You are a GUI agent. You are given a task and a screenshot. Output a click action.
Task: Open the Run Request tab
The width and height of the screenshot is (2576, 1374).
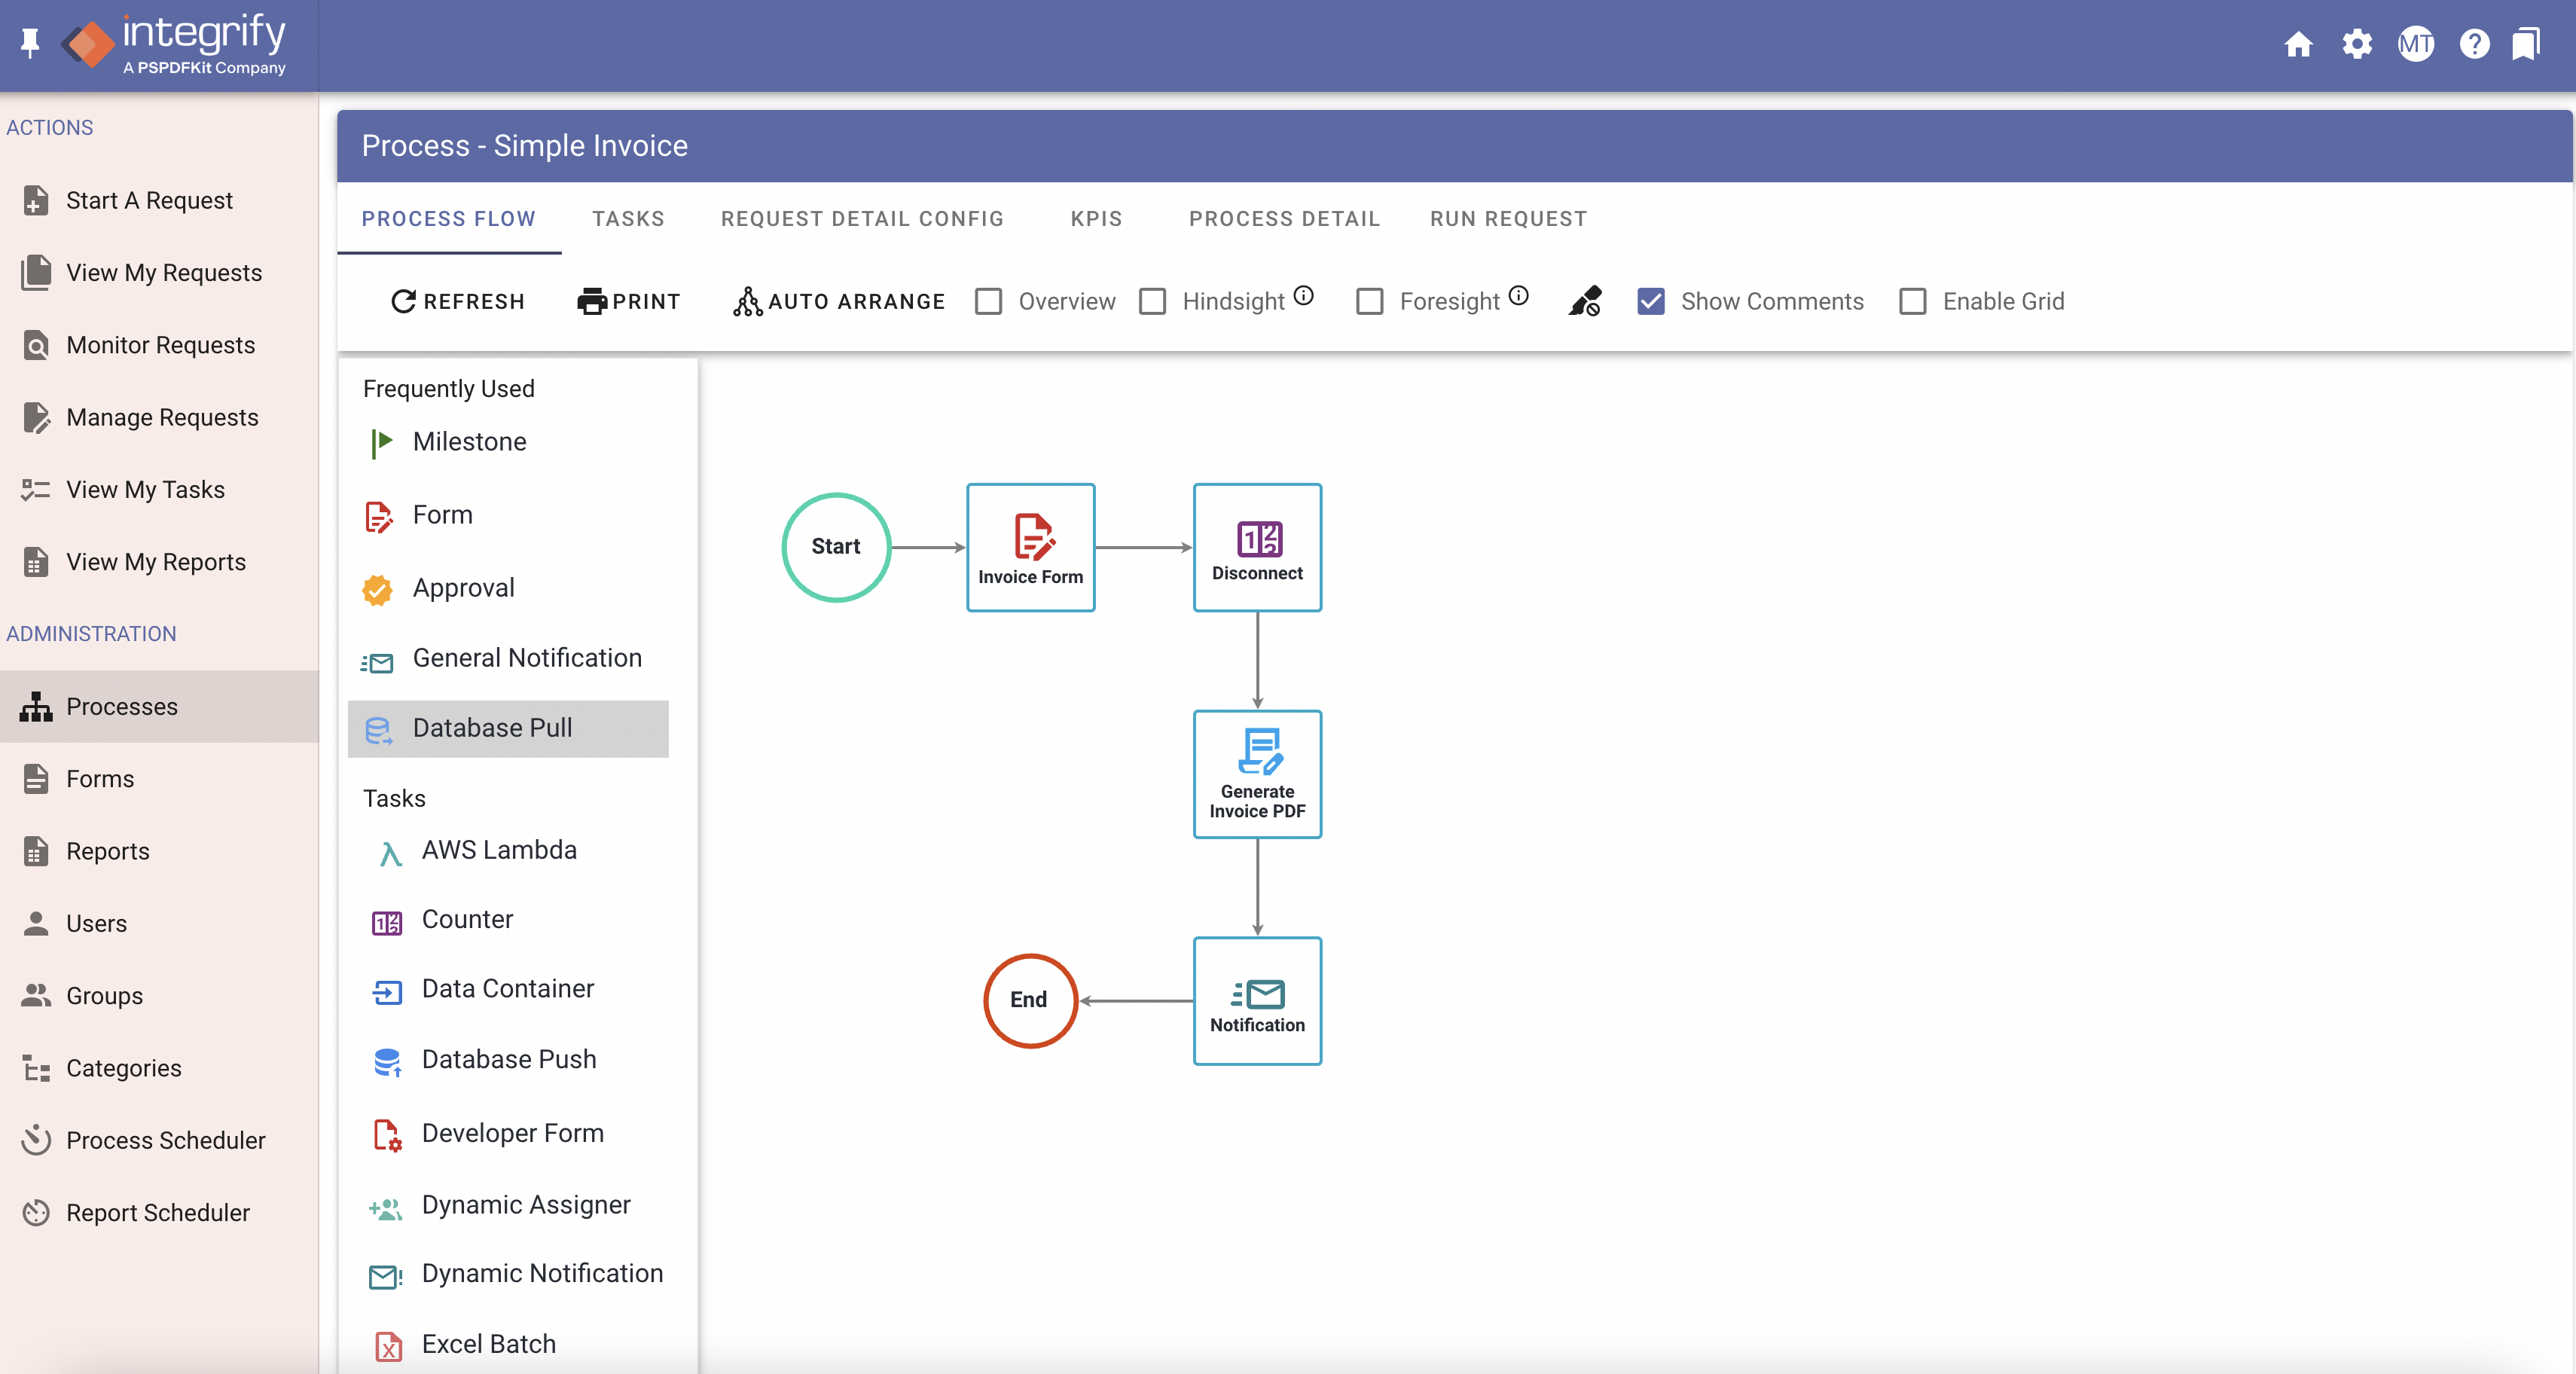[x=1508, y=219]
